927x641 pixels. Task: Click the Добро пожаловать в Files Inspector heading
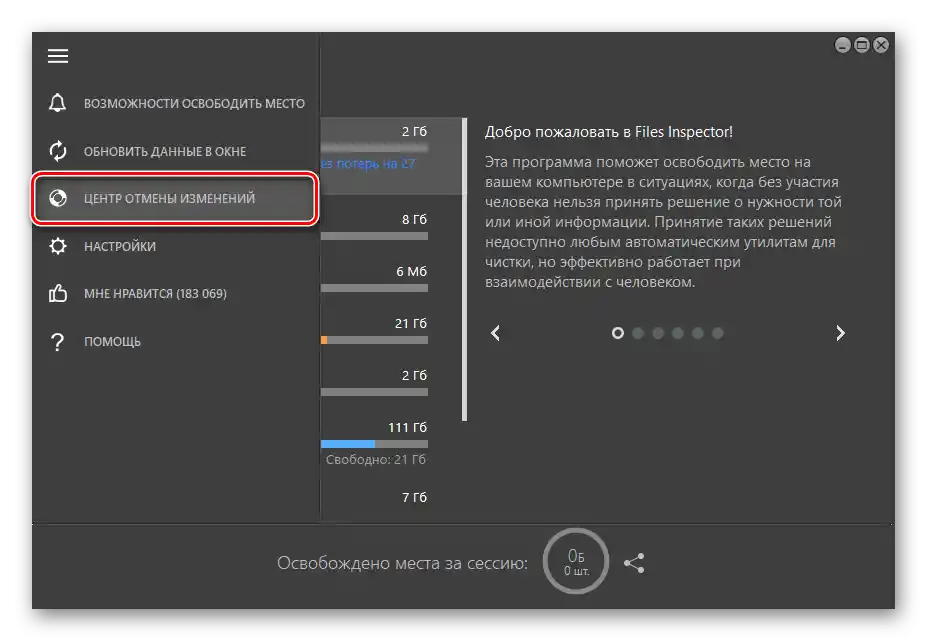(608, 132)
